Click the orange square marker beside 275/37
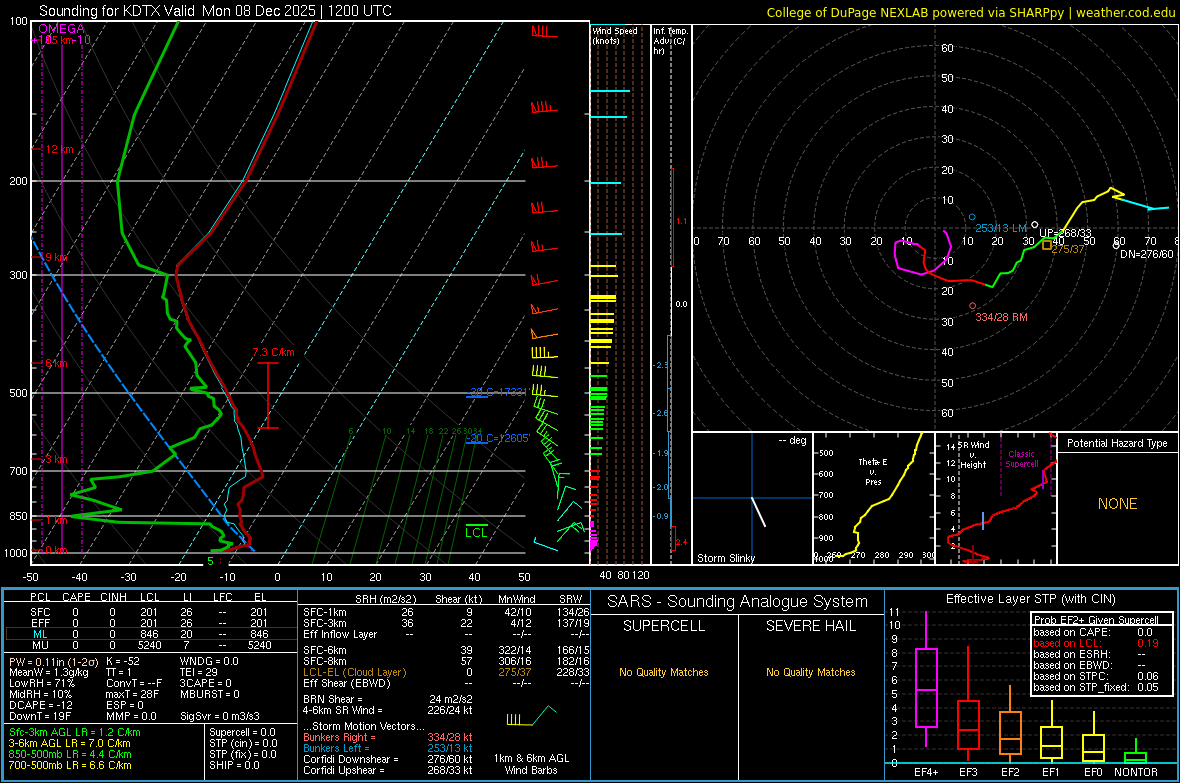Screen dimensions: 1180x783 pos(1047,245)
